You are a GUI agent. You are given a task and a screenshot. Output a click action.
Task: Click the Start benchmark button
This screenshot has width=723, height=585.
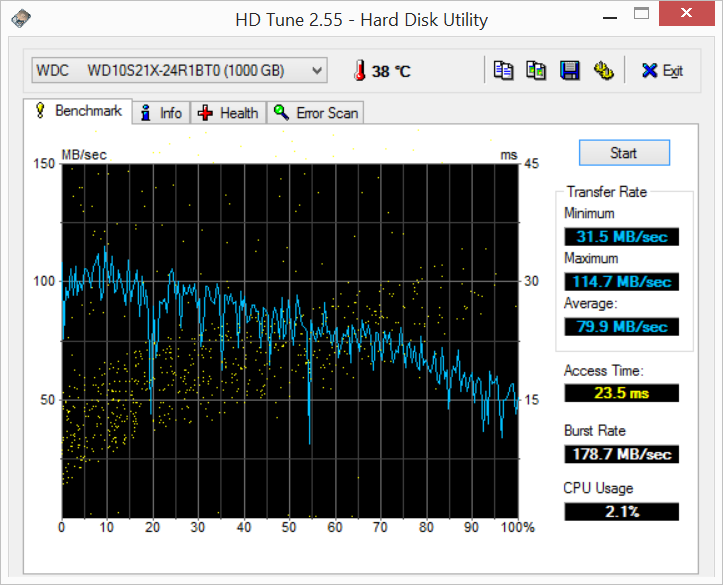624,153
